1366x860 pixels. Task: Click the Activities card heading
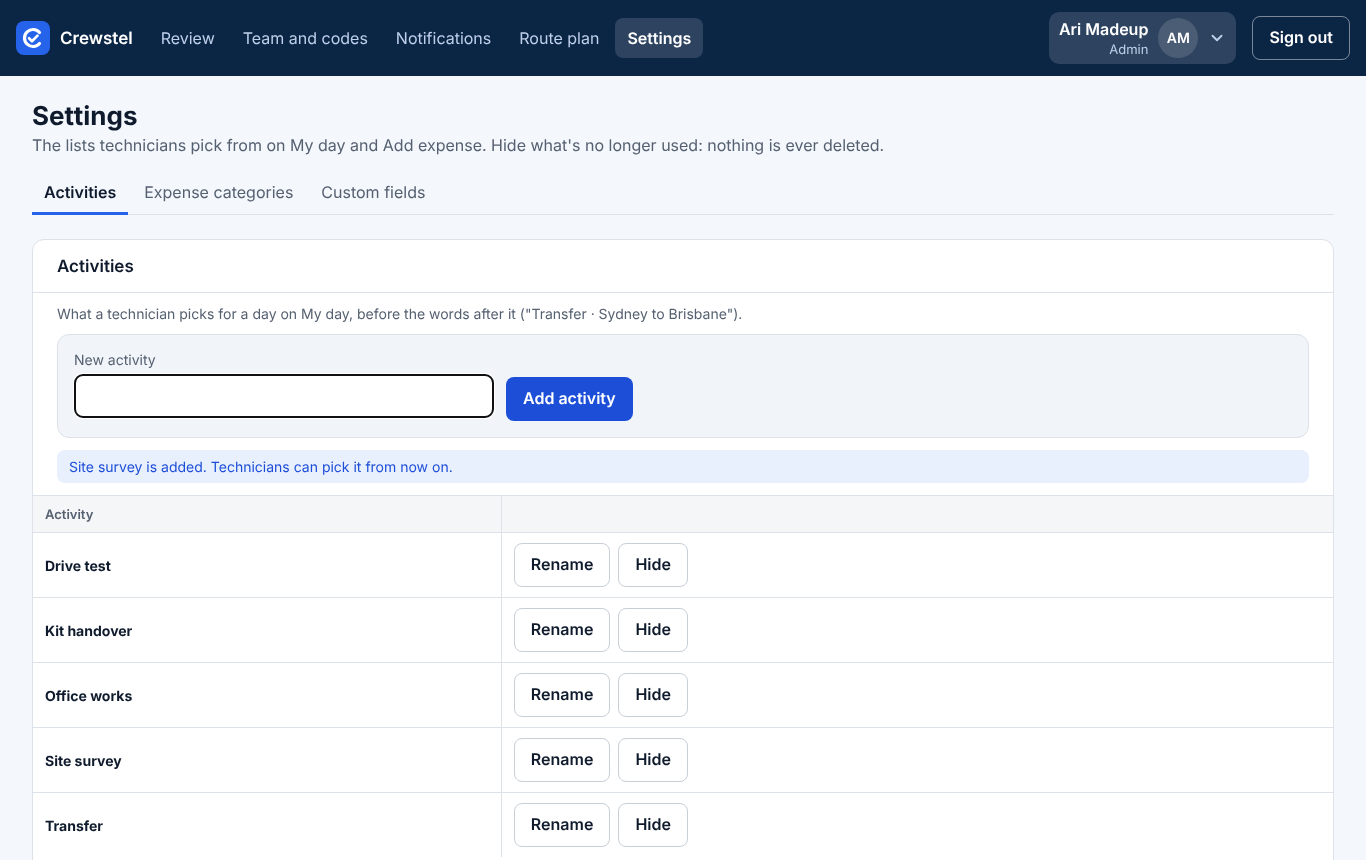tap(95, 266)
